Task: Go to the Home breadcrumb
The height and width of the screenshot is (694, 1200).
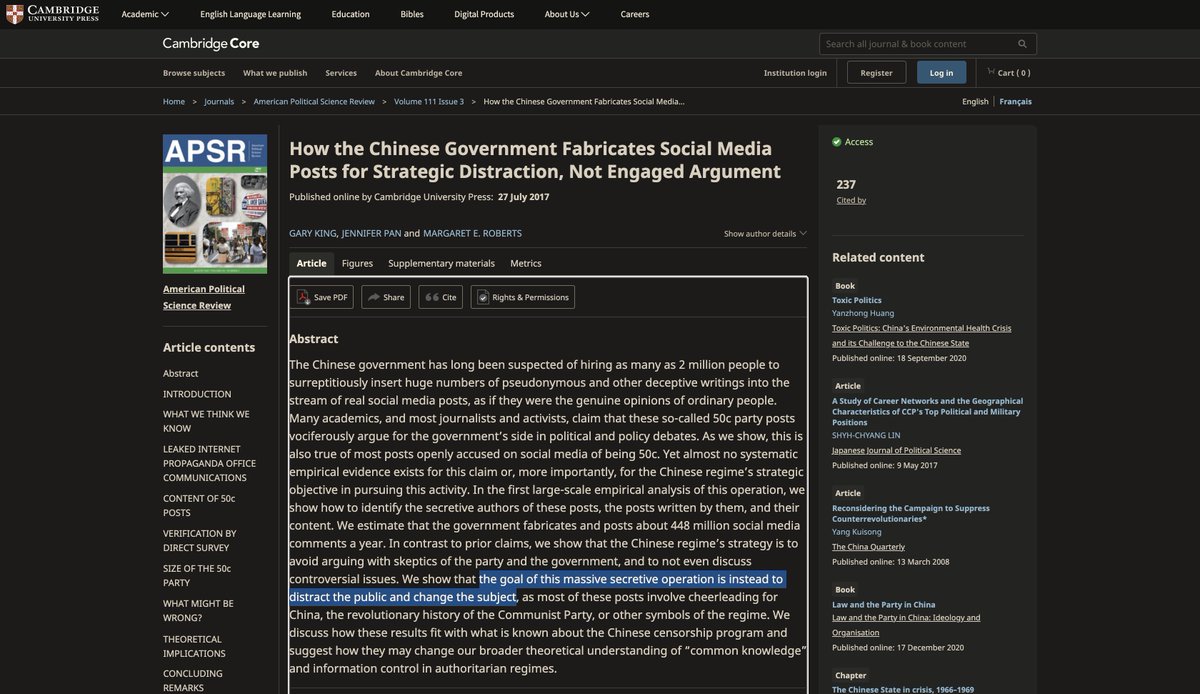Action: coord(174,101)
